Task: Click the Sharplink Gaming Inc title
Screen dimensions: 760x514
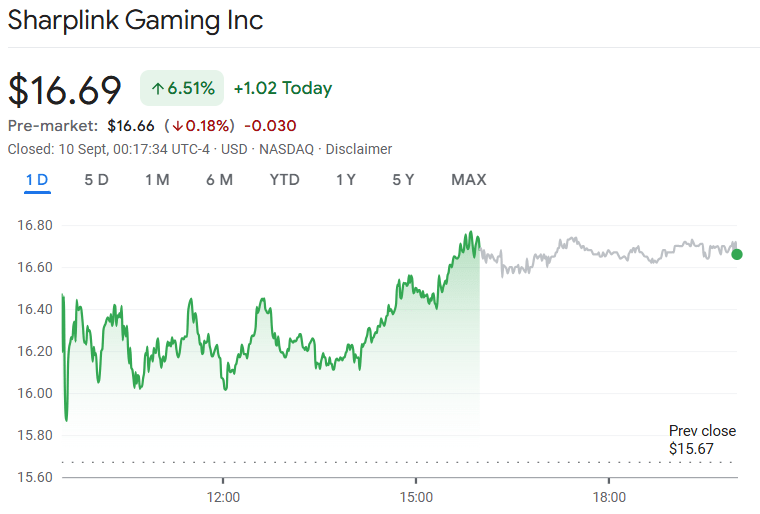Action: pos(135,21)
